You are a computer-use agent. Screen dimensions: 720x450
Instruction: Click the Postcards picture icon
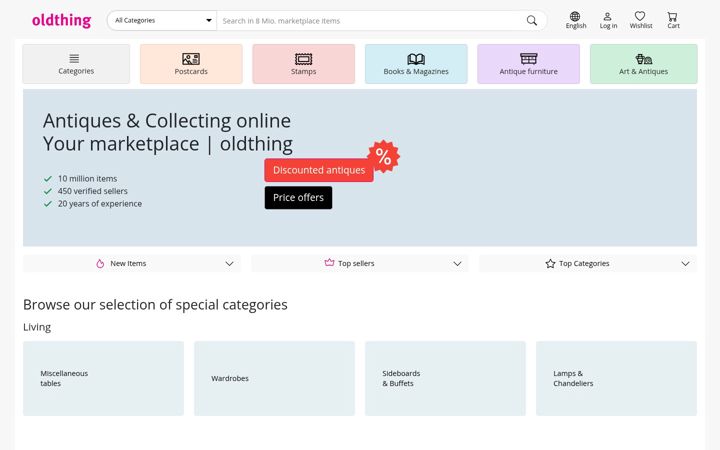[191, 59]
